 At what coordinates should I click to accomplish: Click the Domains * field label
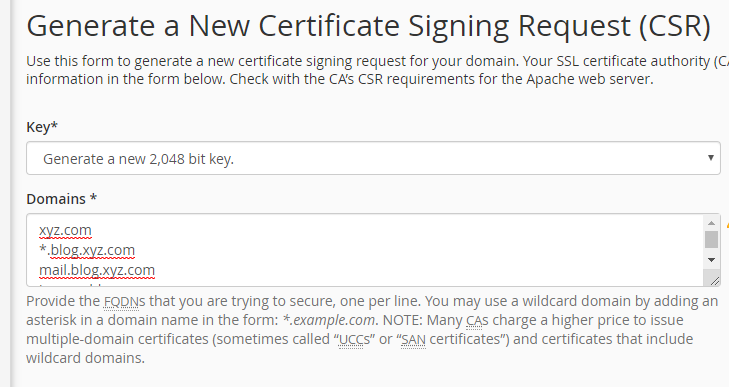pos(61,199)
